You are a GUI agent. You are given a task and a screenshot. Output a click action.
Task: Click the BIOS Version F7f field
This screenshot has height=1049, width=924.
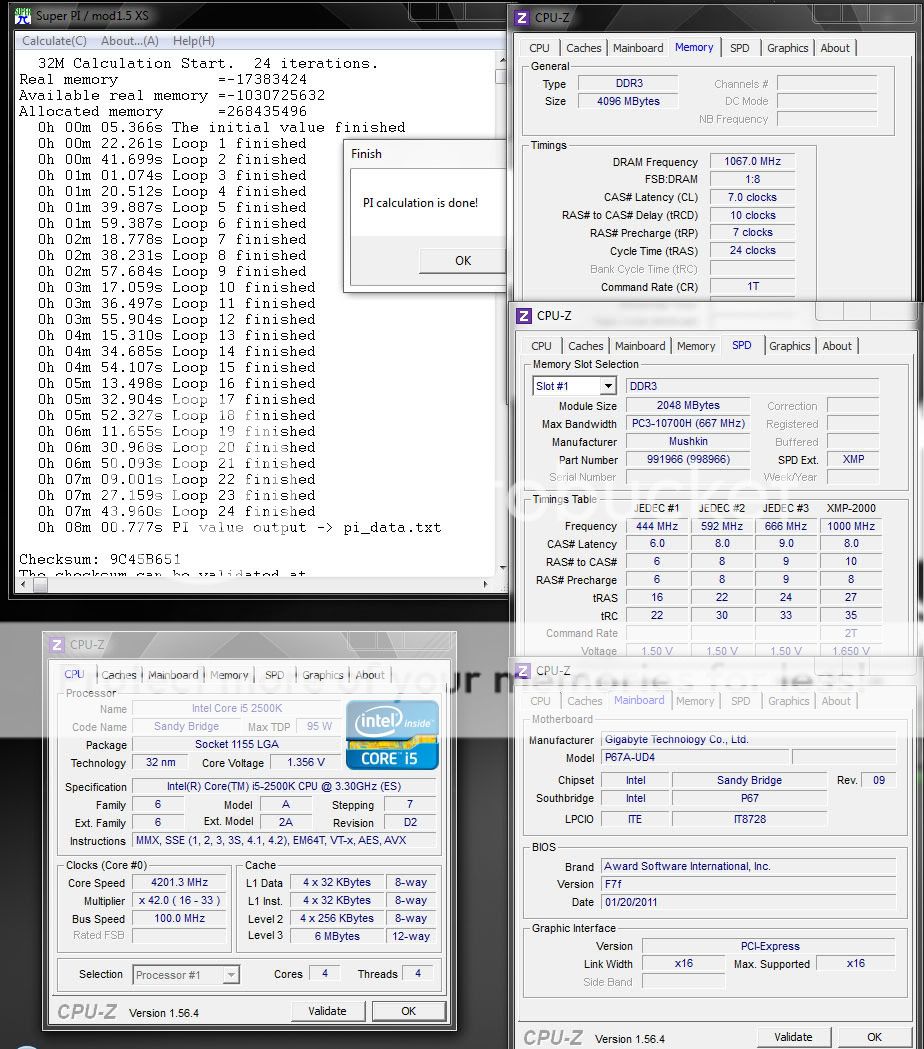(x=748, y=884)
